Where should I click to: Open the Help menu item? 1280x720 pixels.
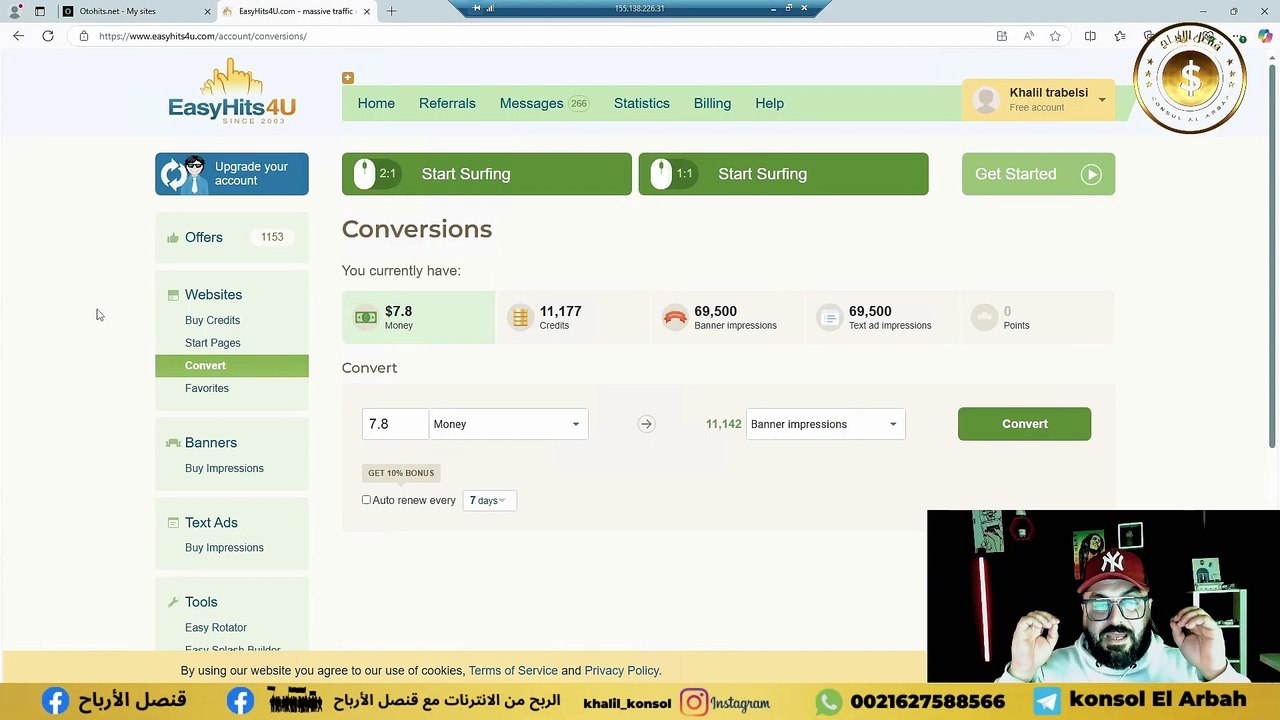coord(769,103)
